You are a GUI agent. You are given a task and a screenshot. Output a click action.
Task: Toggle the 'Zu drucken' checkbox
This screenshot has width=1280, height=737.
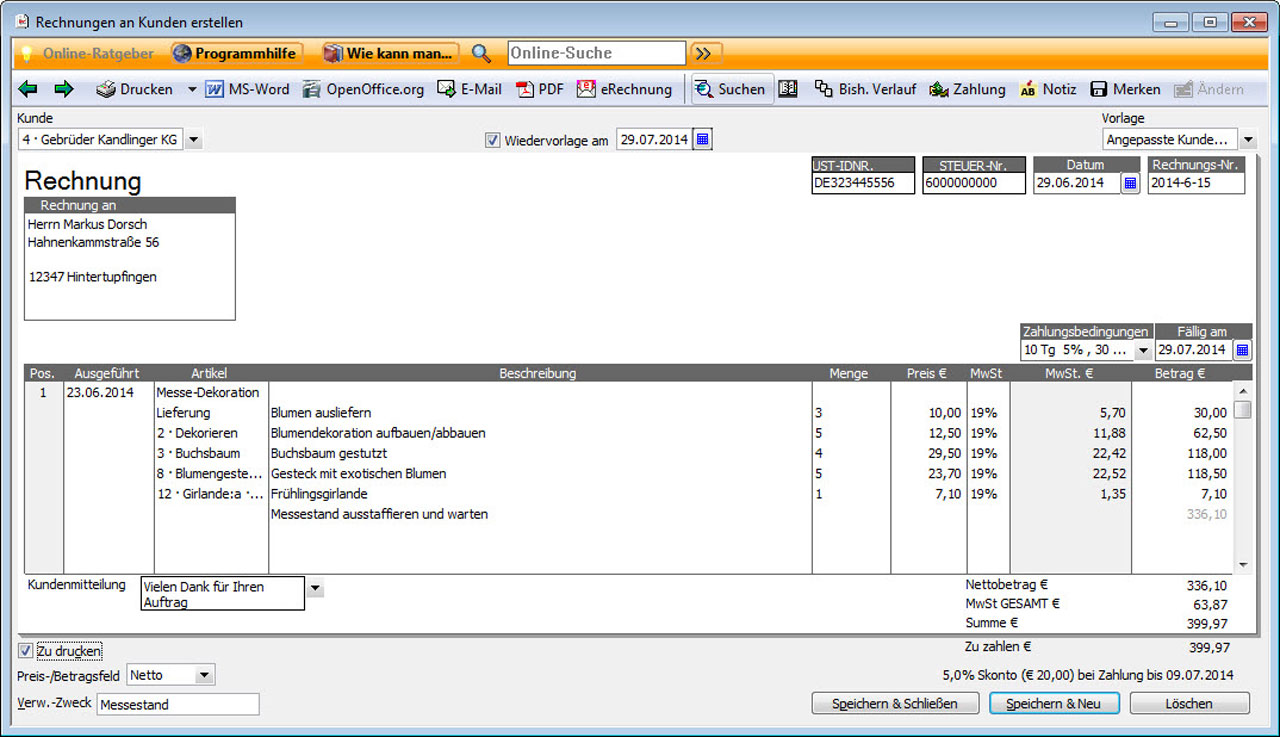click(x=25, y=651)
